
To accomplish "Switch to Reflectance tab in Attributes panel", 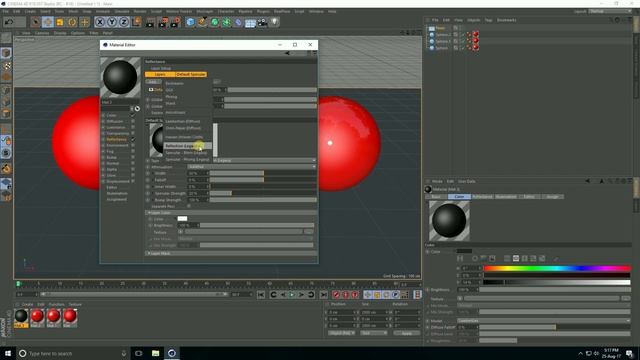I will [x=482, y=197].
